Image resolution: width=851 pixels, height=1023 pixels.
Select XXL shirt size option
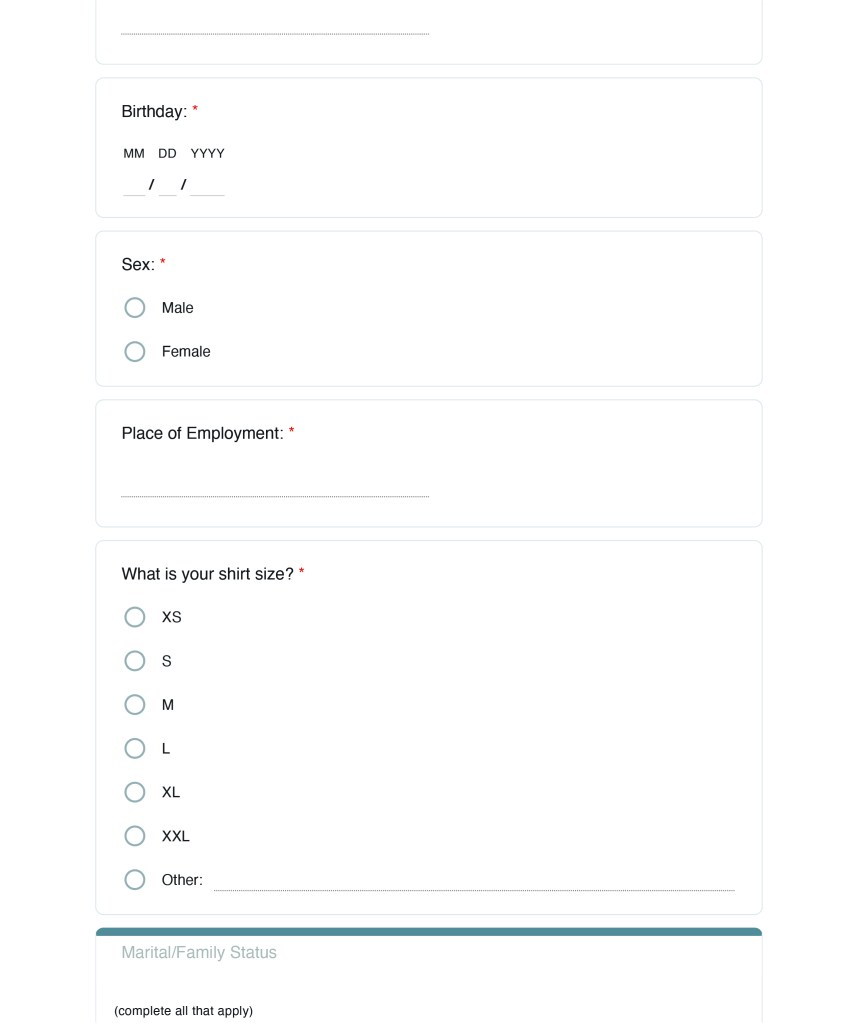(x=135, y=836)
